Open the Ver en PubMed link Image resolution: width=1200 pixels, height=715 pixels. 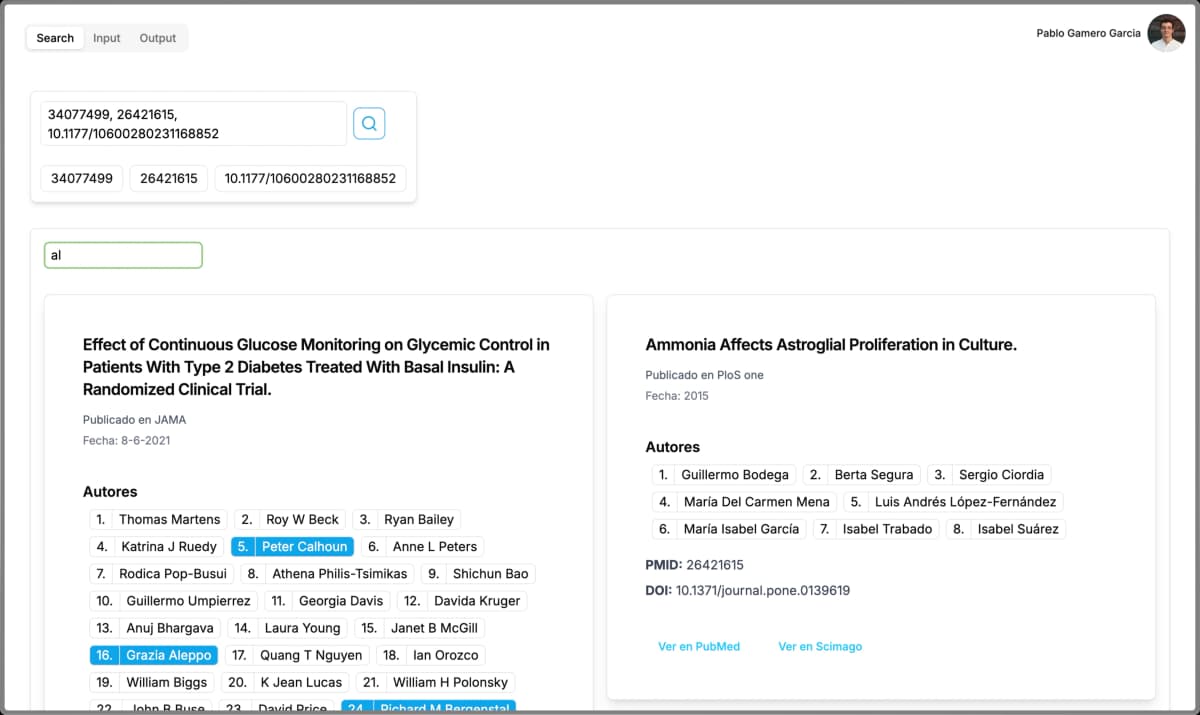pos(699,646)
